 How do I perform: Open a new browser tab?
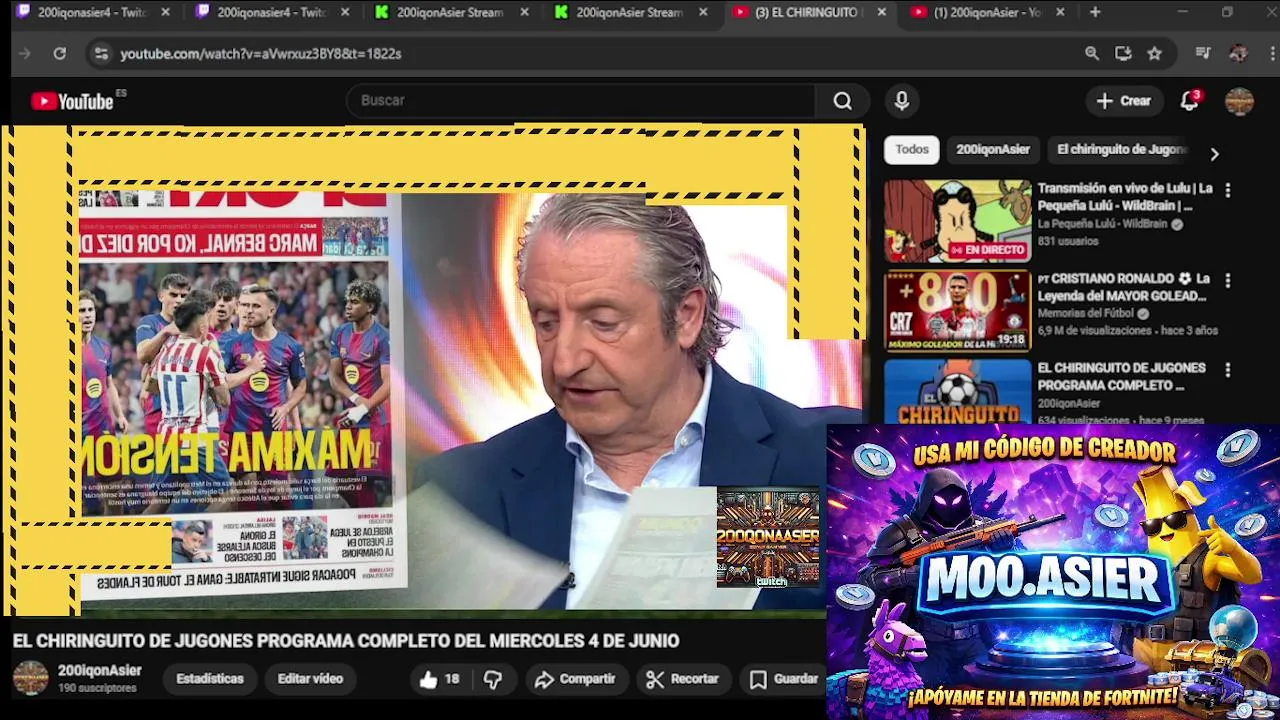pos(1095,12)
